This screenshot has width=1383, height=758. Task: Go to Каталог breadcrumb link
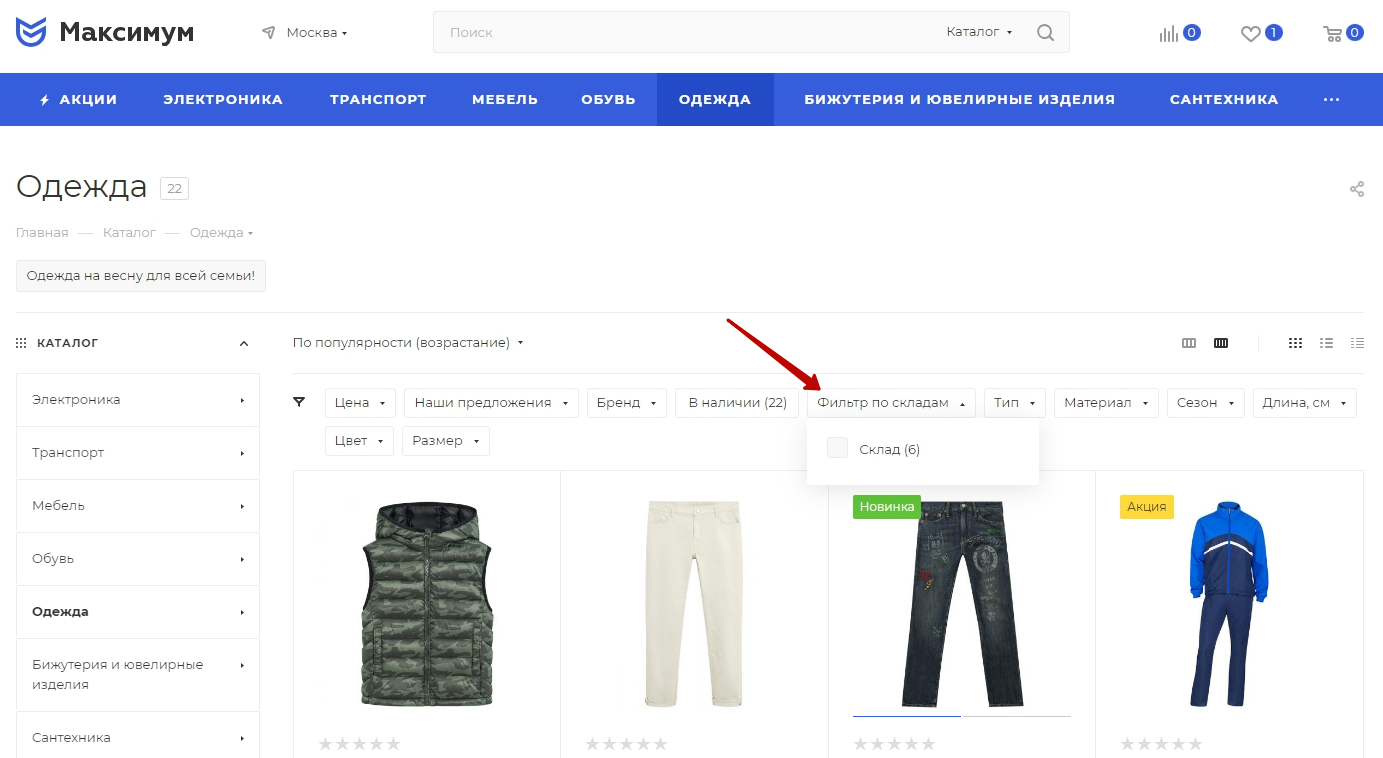click(129, 233)
